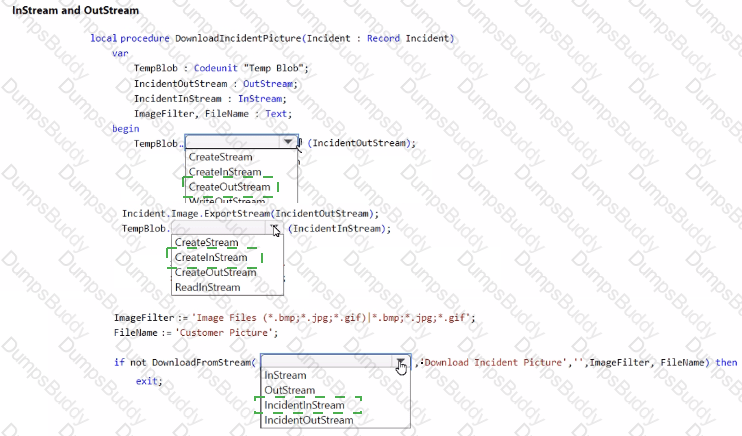The width and height of the screenshot is (742, 436).
Task: Pick IncidentInStream in the DownloadFromStream list
Action: click(x=307, y=405)
